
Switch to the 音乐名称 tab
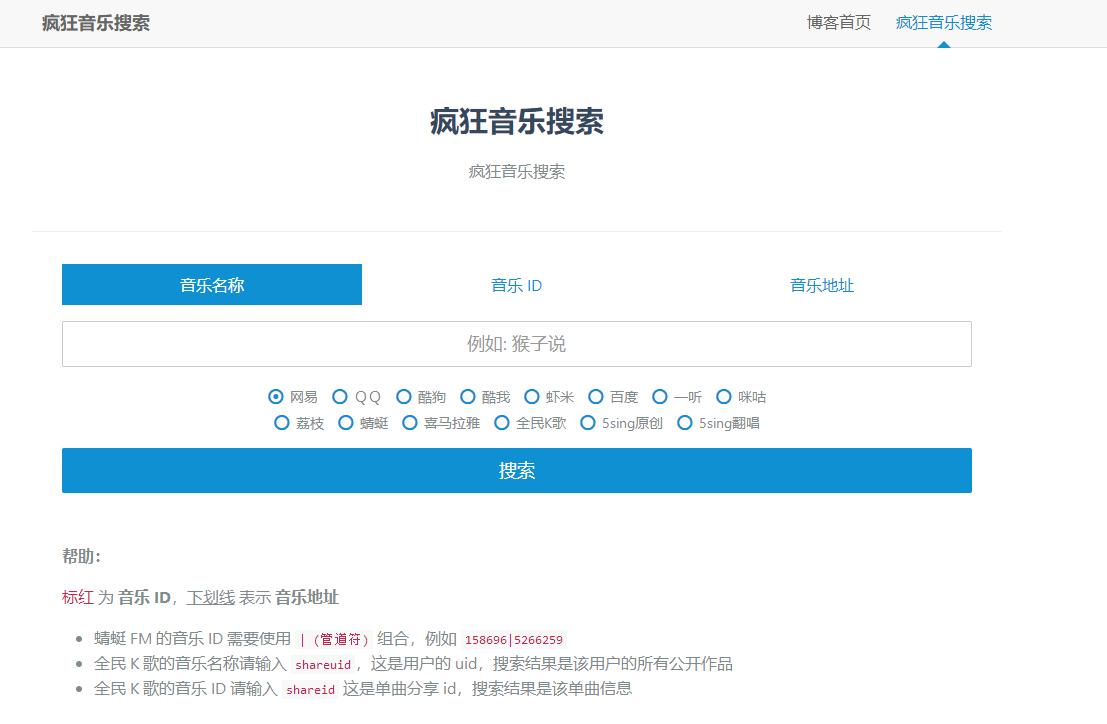pos(211,285)
